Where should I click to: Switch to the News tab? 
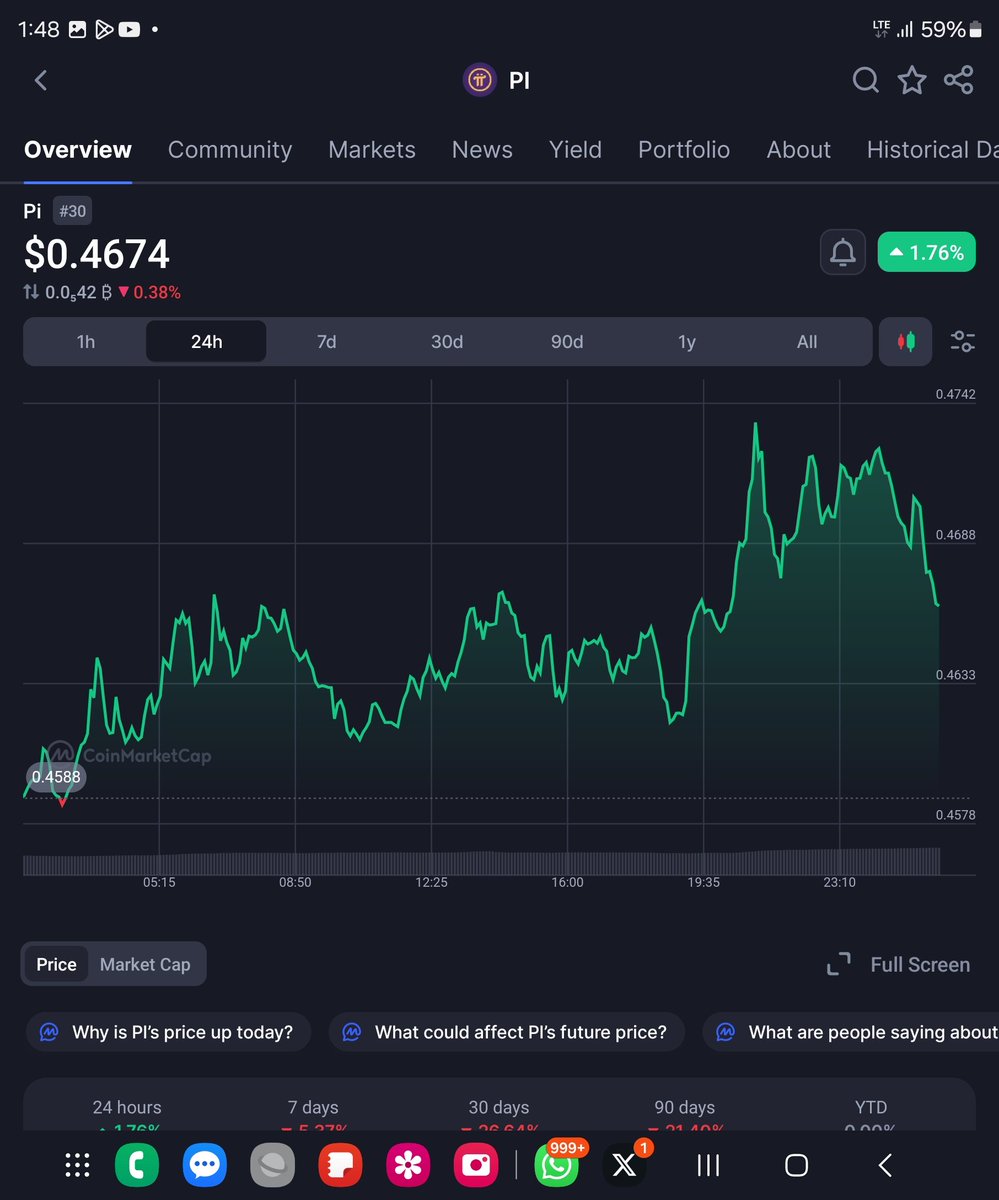(482, 150)
